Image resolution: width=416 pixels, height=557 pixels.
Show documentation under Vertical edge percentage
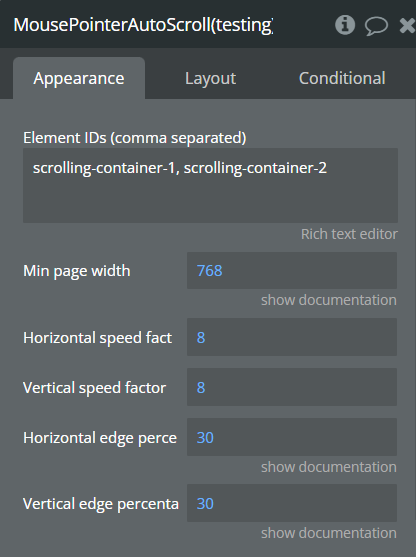[329, 533]
